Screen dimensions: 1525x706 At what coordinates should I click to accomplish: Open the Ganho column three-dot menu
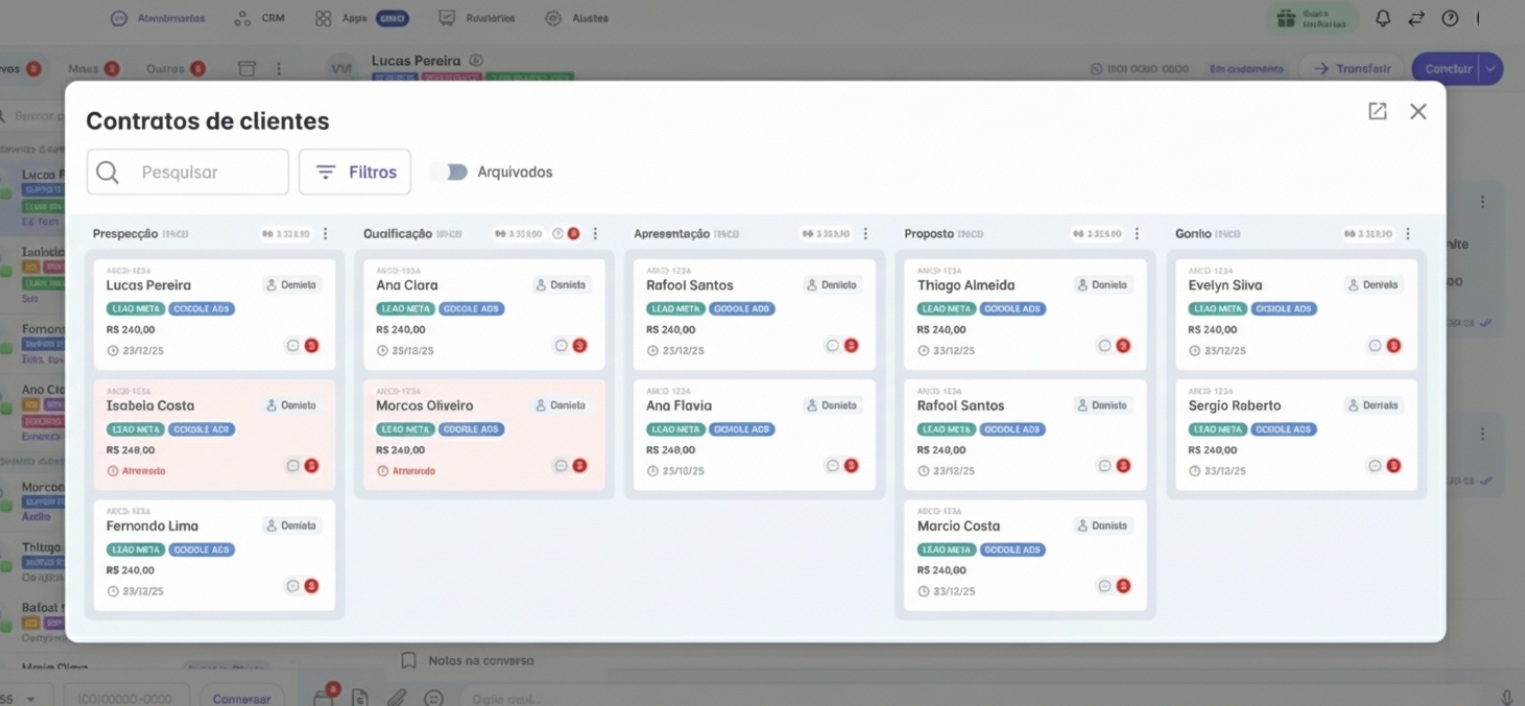pyautogui.click(x=1407, y=234)
